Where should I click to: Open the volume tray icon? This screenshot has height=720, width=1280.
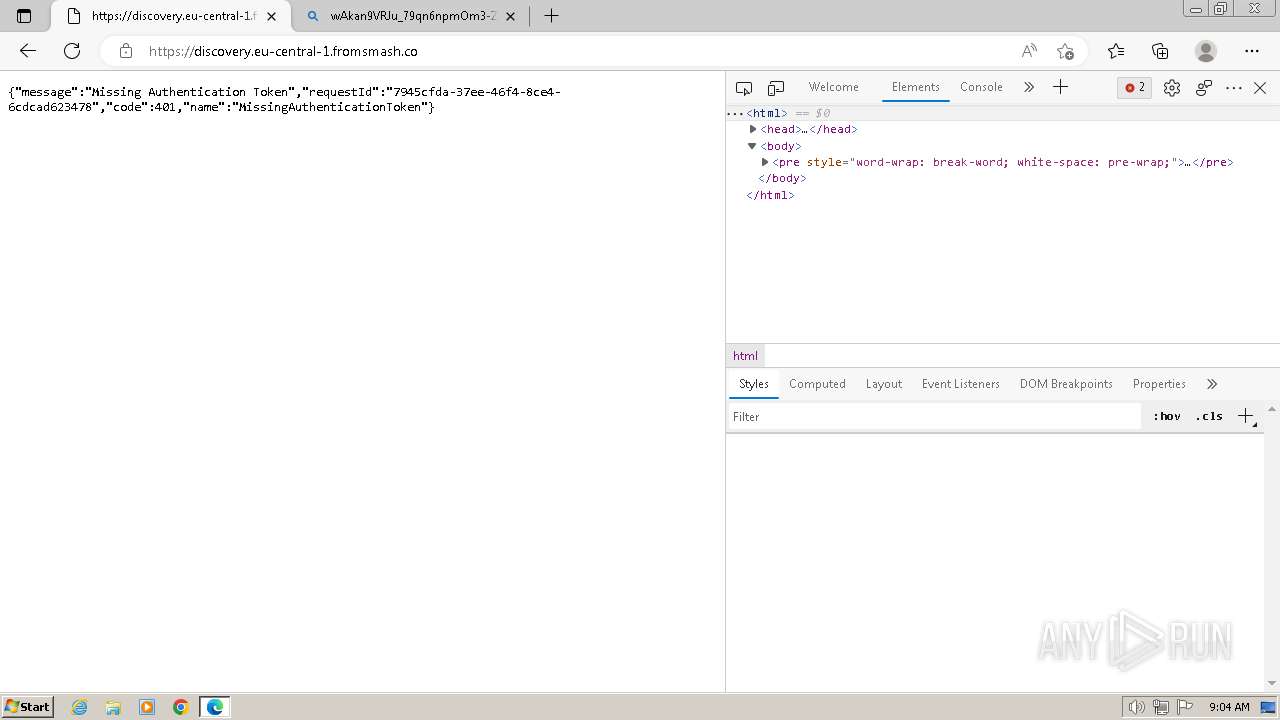pos(1136,707)
